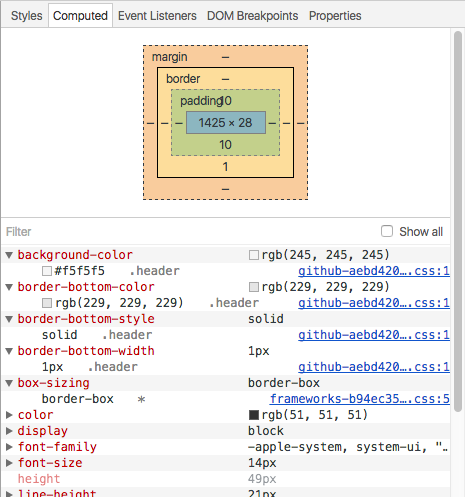Open the frameworks-b94ec35 css:5 link
This screenshot has width=465, height=497.
pos(360,399)
